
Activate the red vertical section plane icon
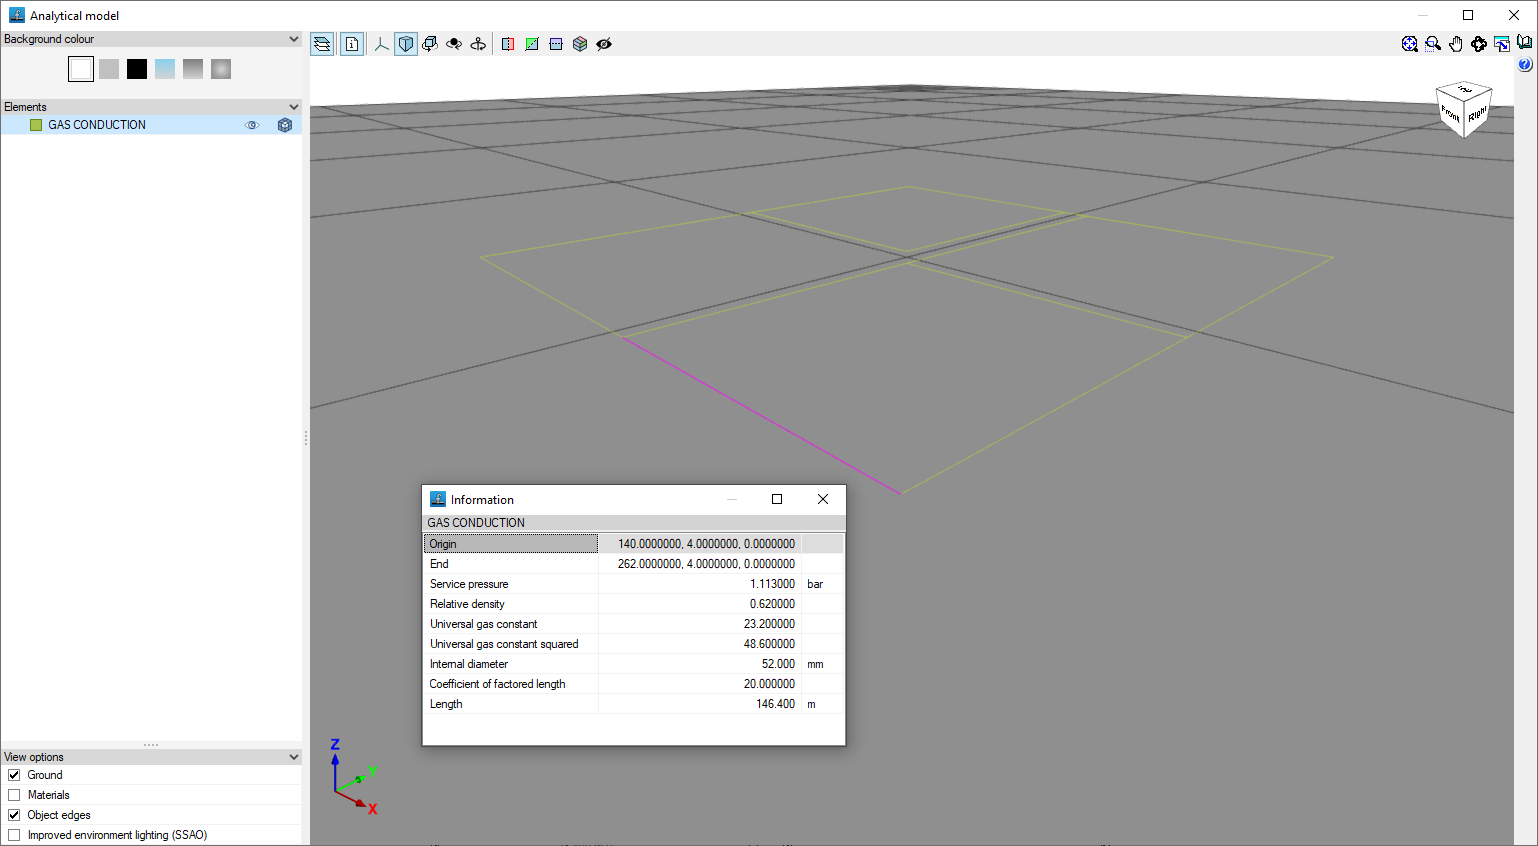(508, 44)
